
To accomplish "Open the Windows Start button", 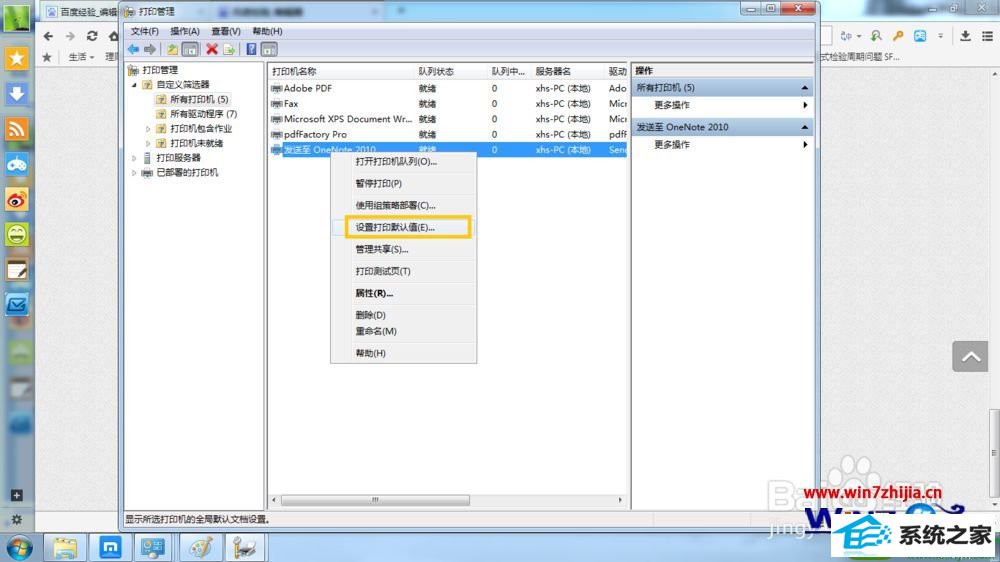I will pos(19,547).
